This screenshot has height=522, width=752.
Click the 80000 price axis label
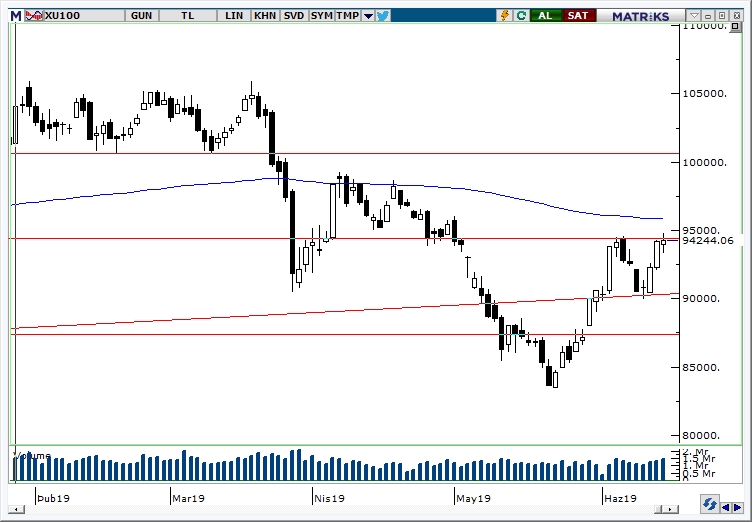coord(702,436)
